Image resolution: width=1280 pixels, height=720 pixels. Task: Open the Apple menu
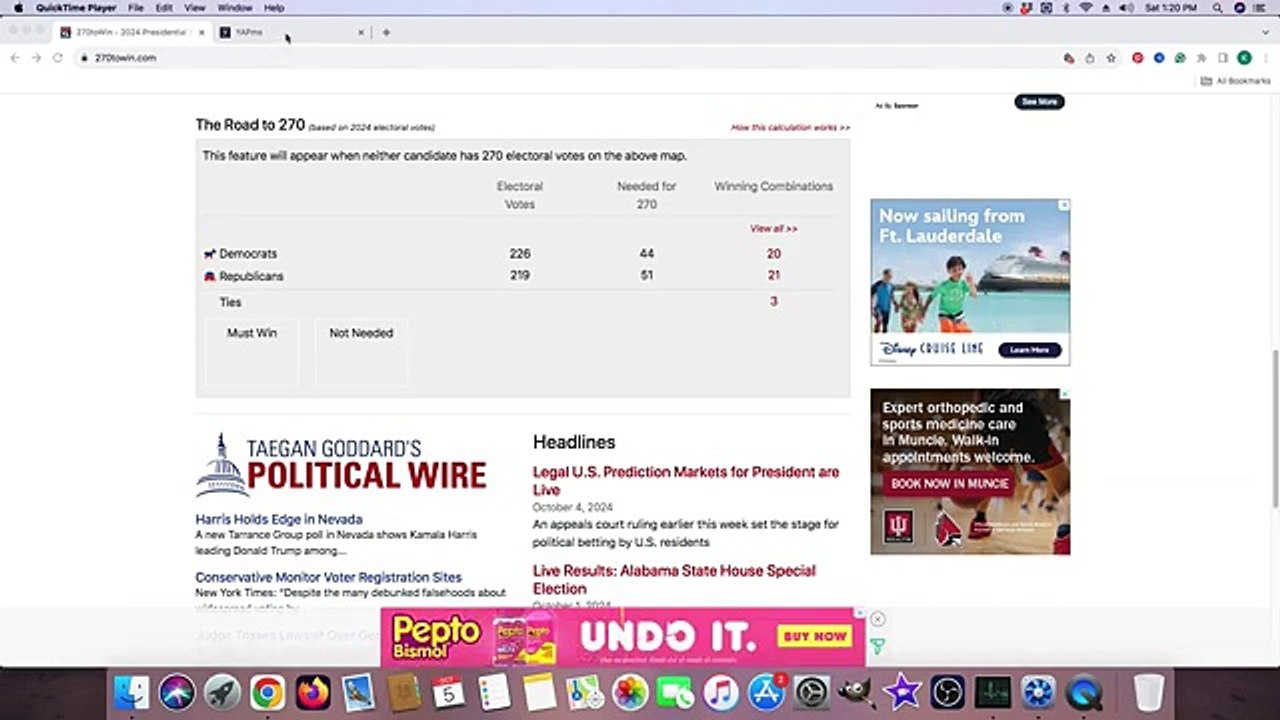(x=18, y=8)
